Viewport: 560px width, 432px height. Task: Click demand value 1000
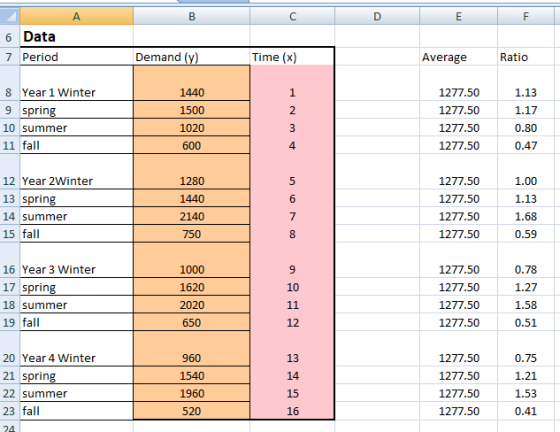pyautogui.click(x=192, y=260)
